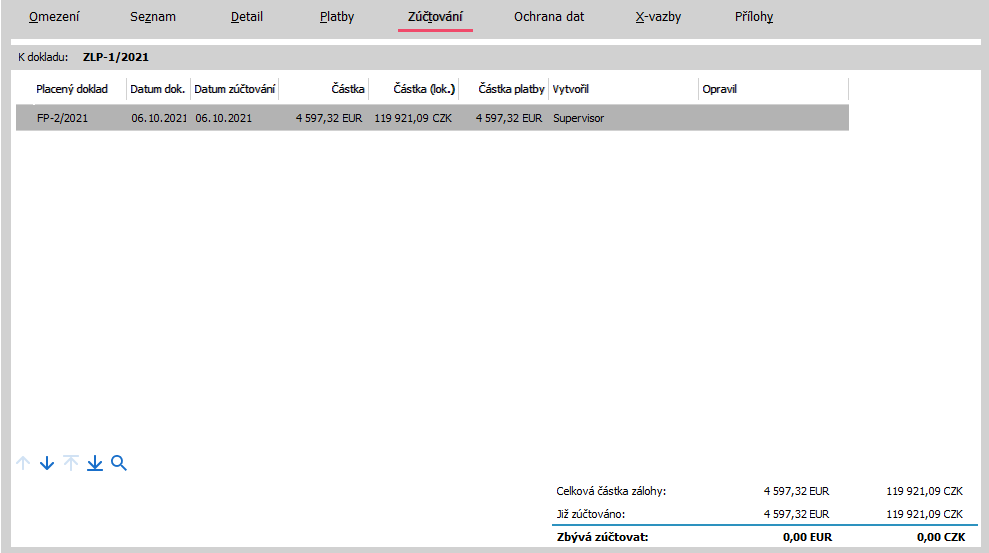This screenshot has height=553, width=989.
Task: Switch to the Omezení tab
Action: [55, 17]
